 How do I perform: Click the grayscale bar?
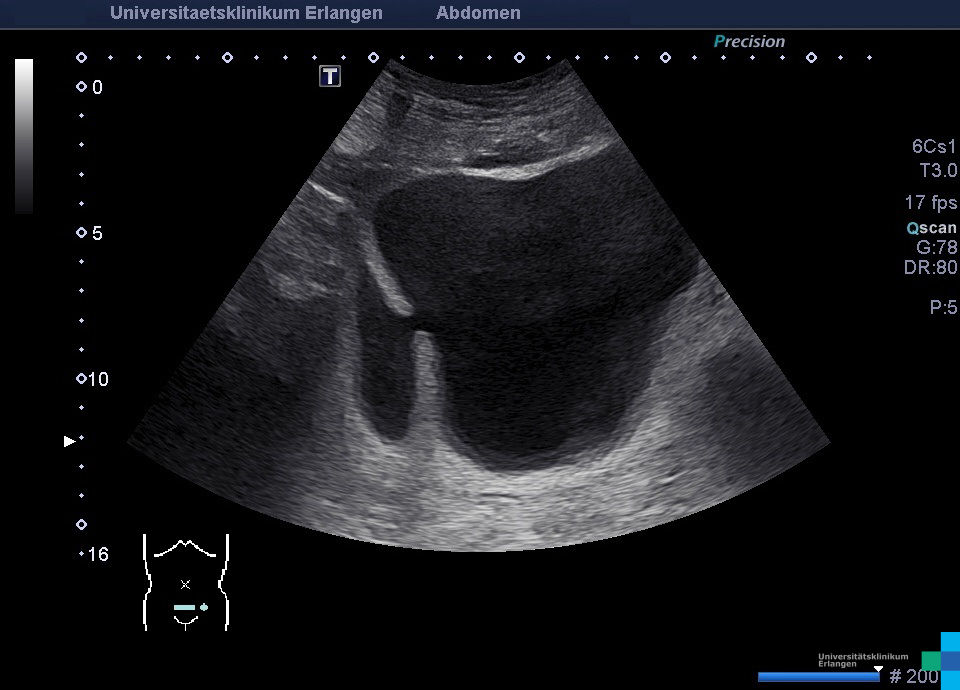24,136
